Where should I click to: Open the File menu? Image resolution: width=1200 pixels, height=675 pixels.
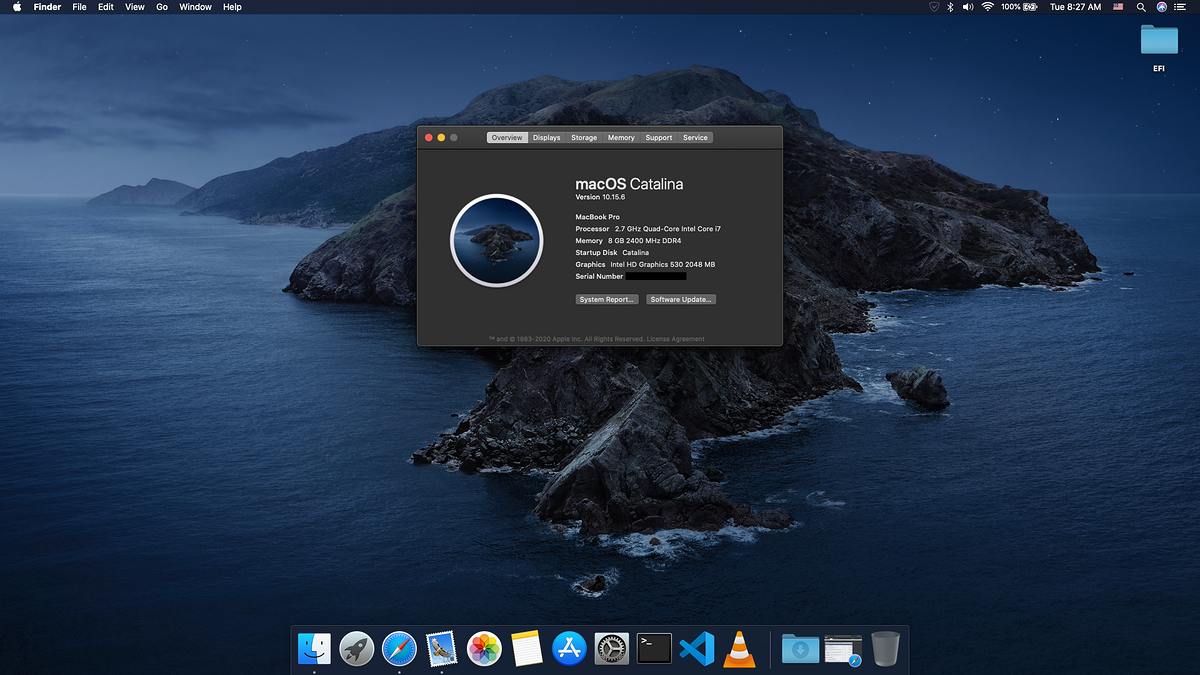click(79, 7)
